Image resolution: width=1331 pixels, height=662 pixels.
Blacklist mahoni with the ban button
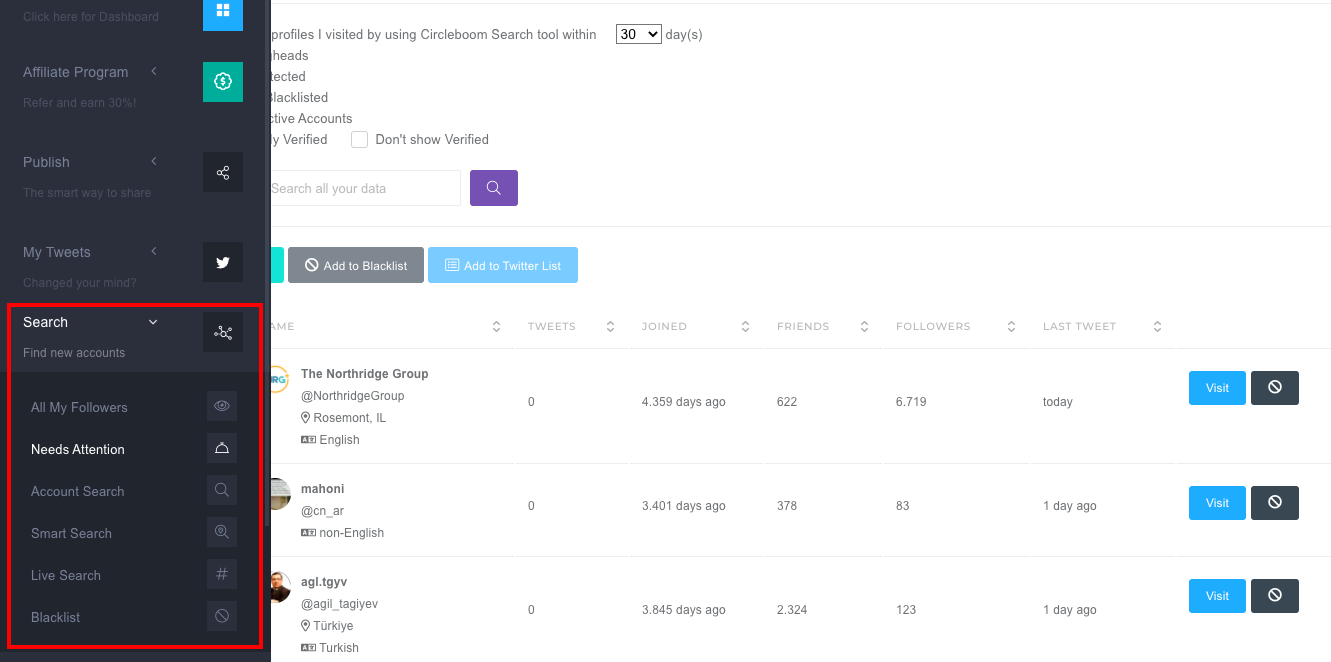point(1275,503)
